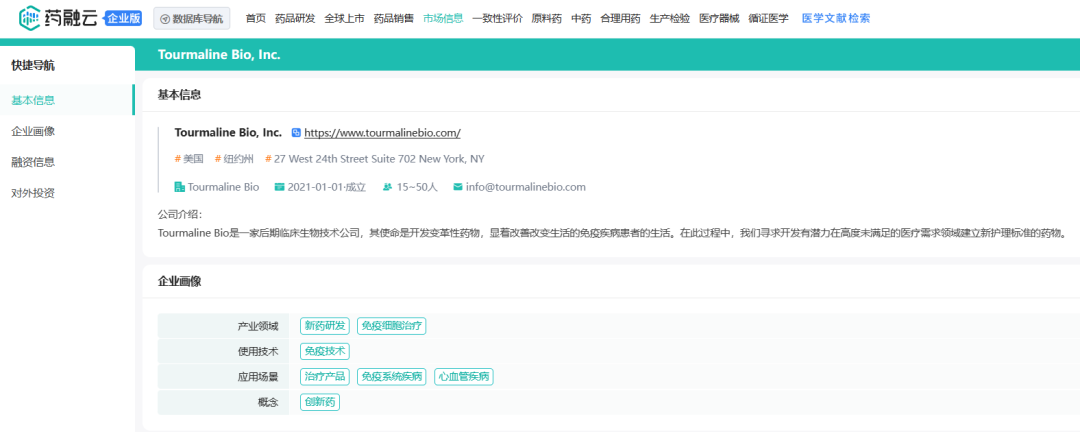Click the 美国 location tag
1080x432 pixels.
pos(189,159)
